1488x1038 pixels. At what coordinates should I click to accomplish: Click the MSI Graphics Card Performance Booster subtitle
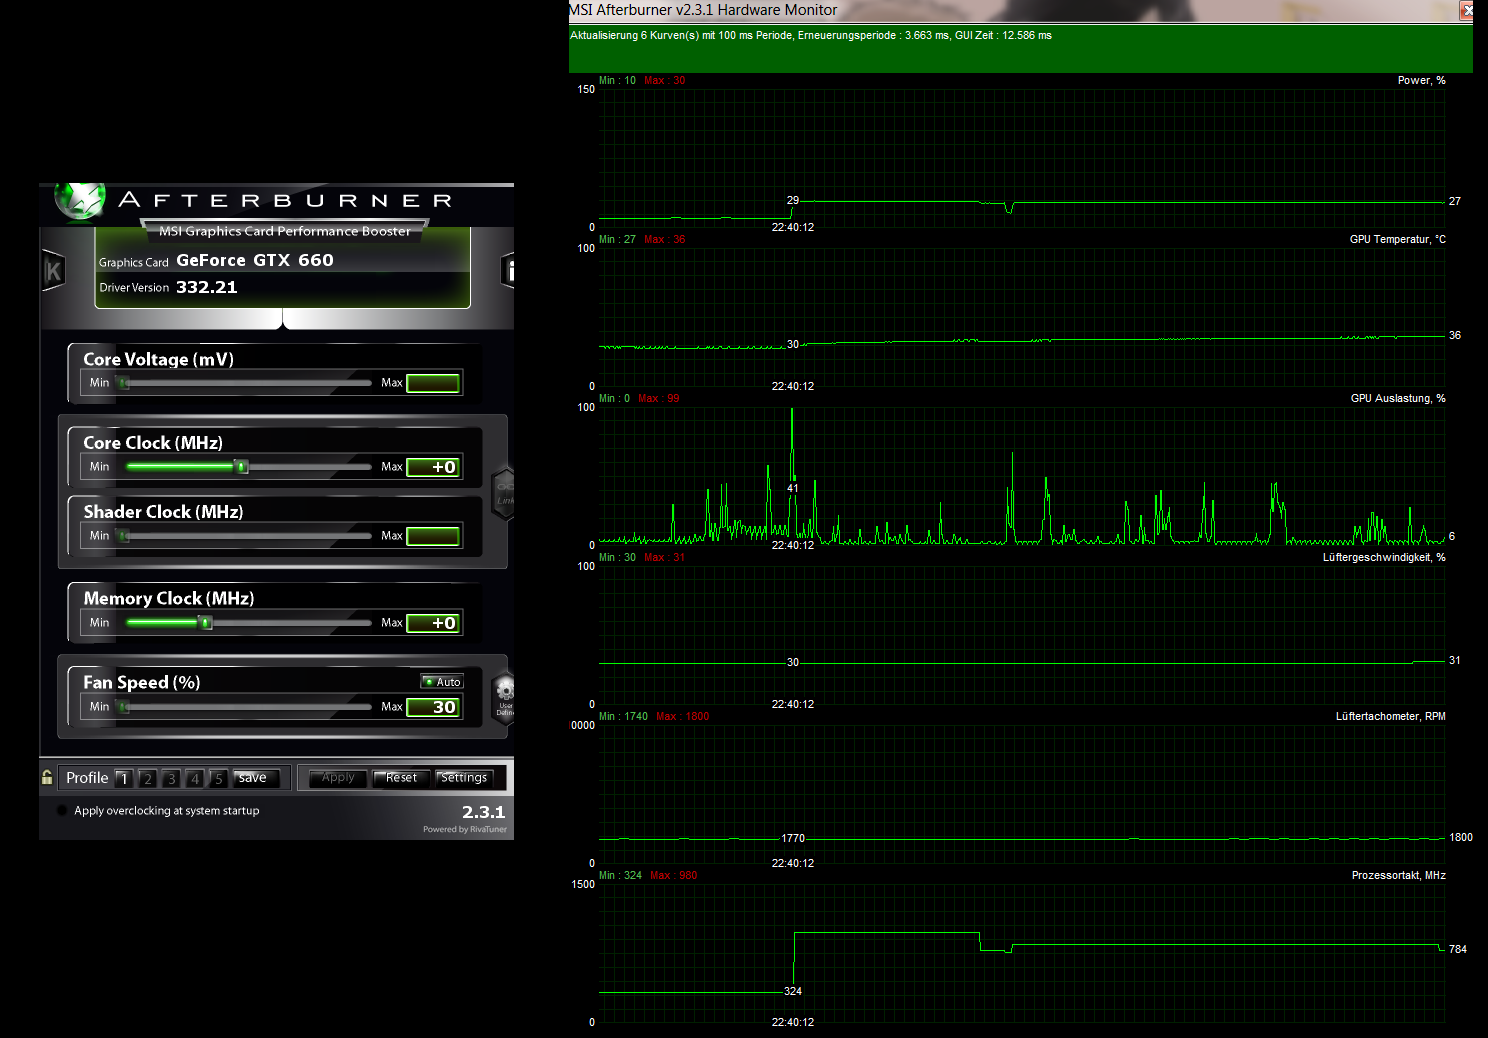[x=285, y=231]
